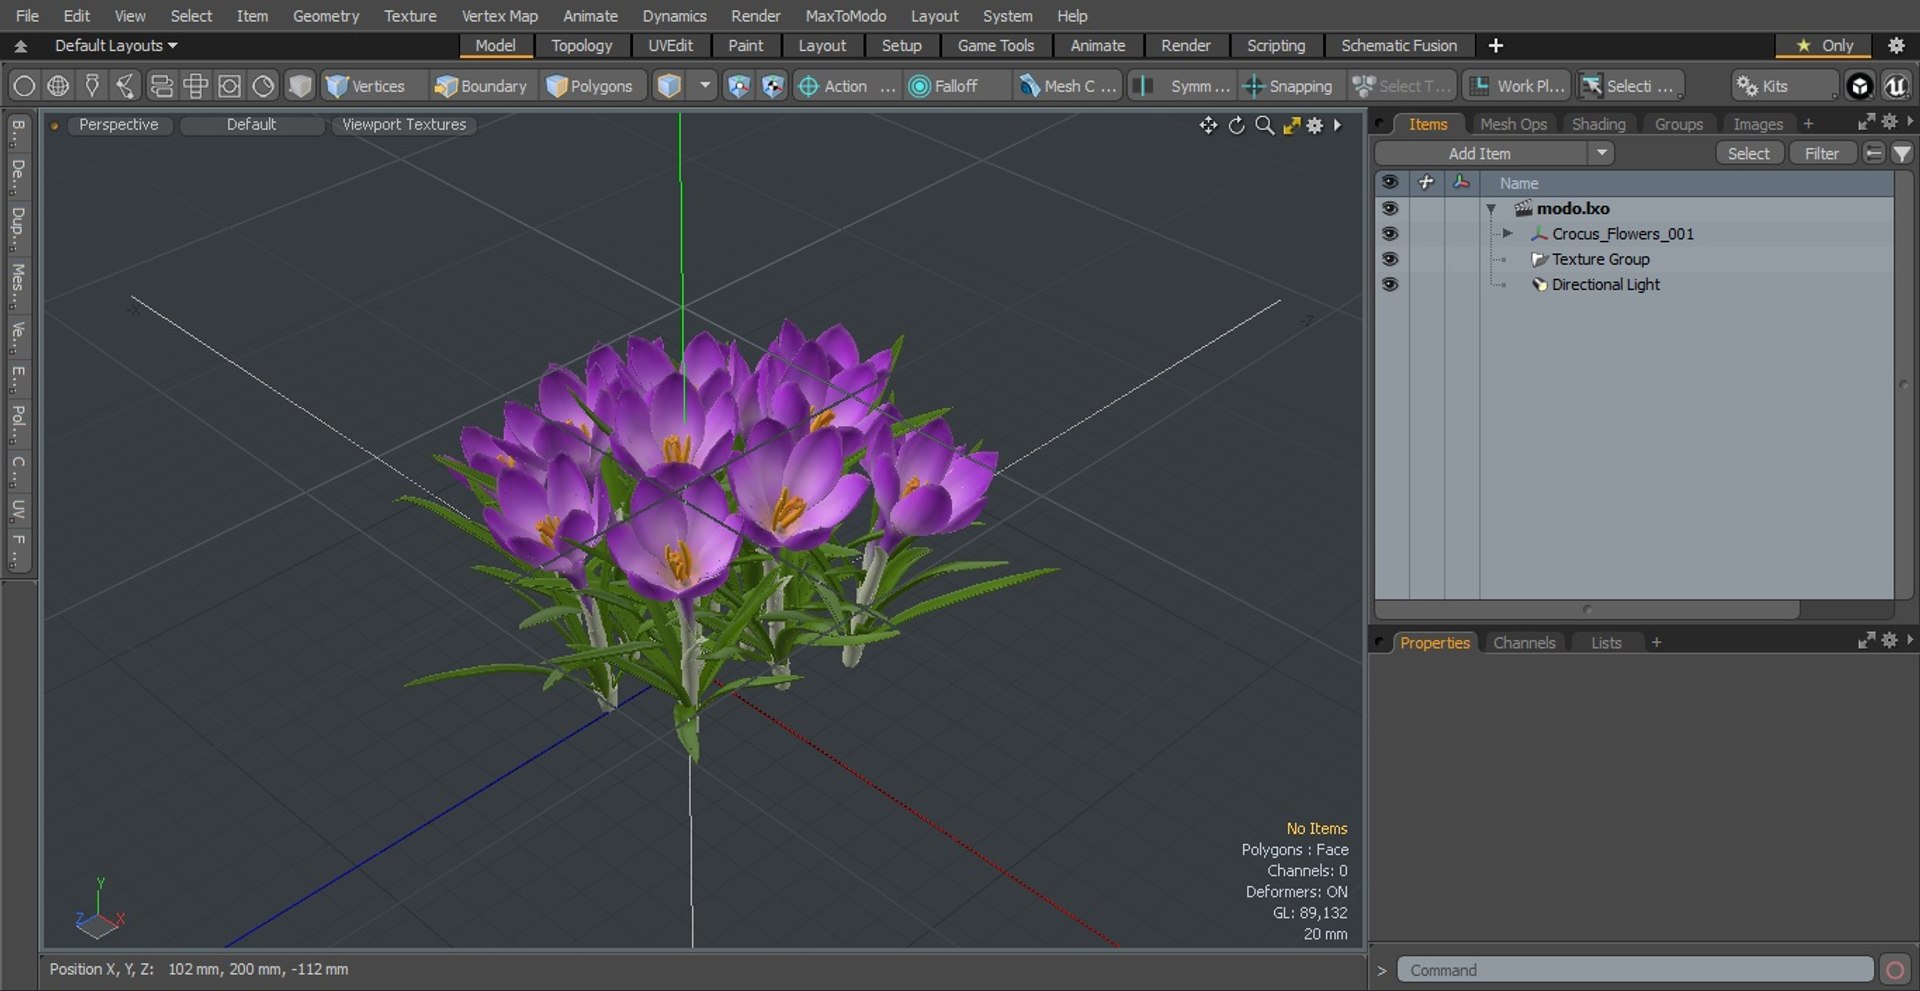Open the Viewport Textures shading dropdown
This screenshot has width=1920, height=991.
[404, 125]
